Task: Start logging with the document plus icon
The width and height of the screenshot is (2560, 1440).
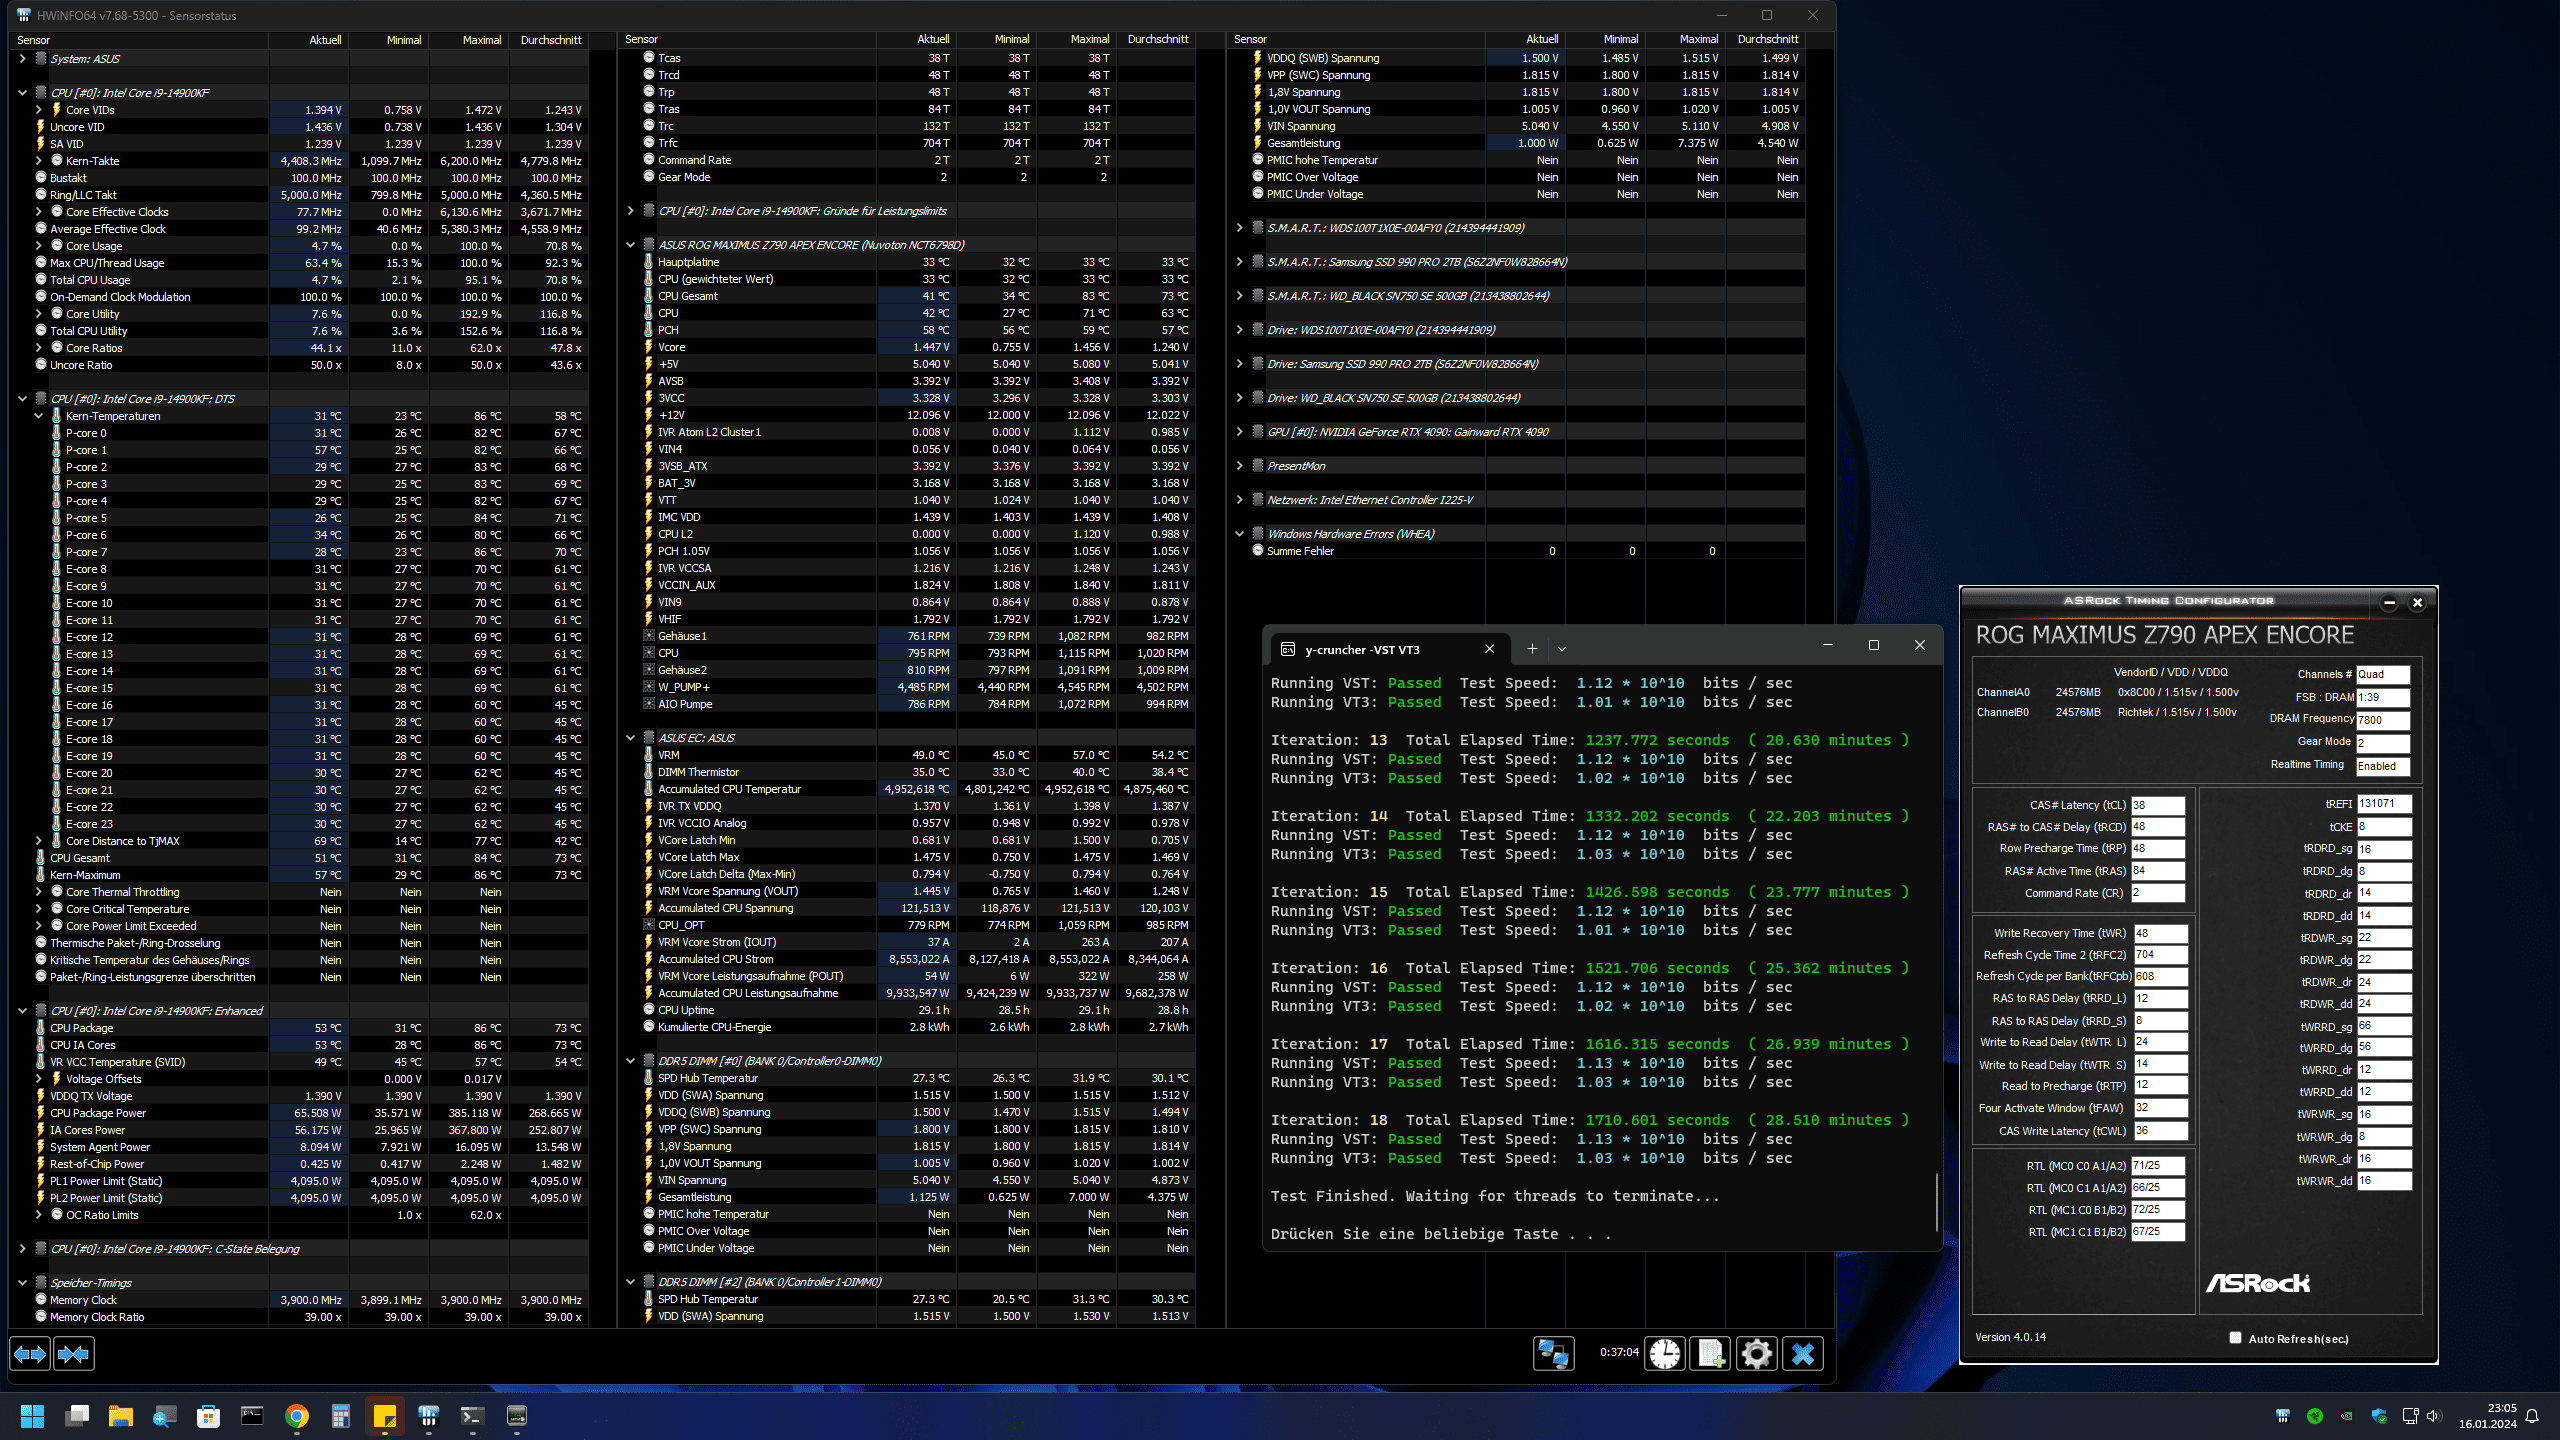Action: [x=1711, y=1353]
